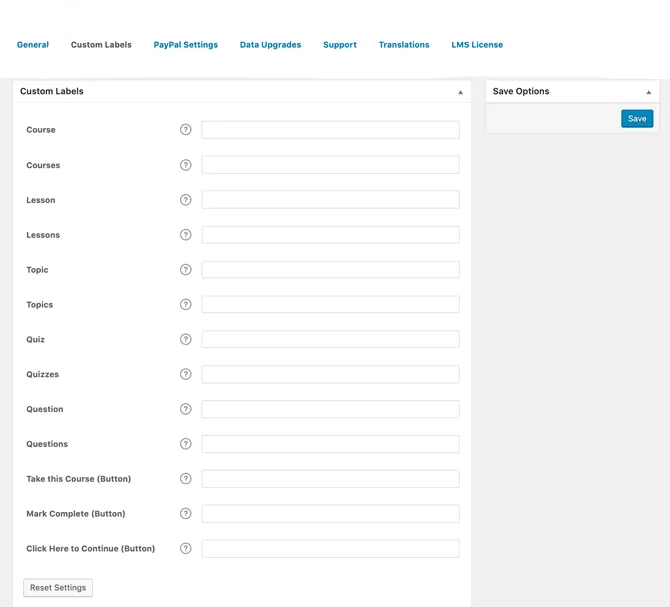
Task: Click the help icon for Quiz
Action: 185,340
